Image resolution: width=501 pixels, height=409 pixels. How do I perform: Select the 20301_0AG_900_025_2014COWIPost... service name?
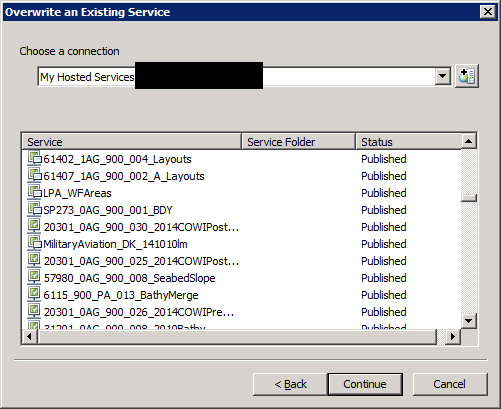(x=141, y=261)
